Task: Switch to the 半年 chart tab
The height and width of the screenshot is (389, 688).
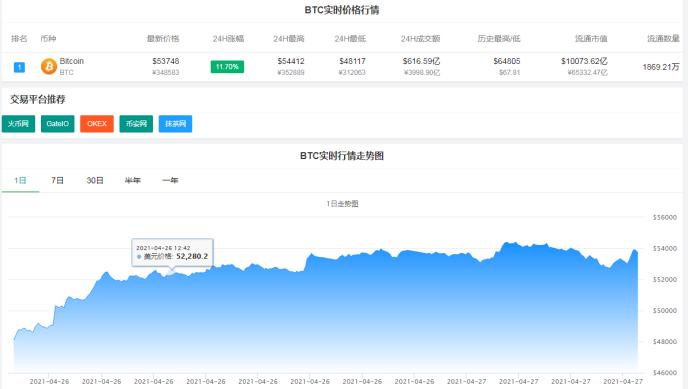Action: (x=133, y=180)
